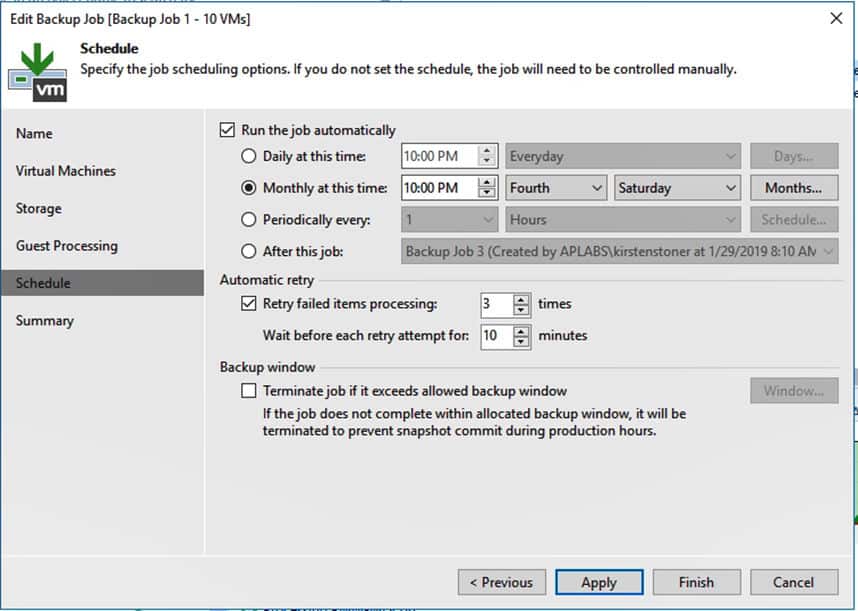The height and width of the screenshot is (611, 858).
Task: Click the Schedule heading text
Action: (x=109, y=49)
